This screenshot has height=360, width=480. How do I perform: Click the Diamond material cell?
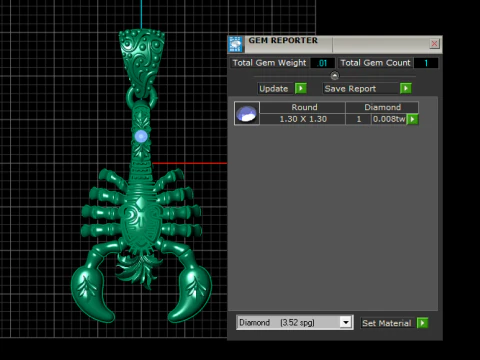(382, 107)
